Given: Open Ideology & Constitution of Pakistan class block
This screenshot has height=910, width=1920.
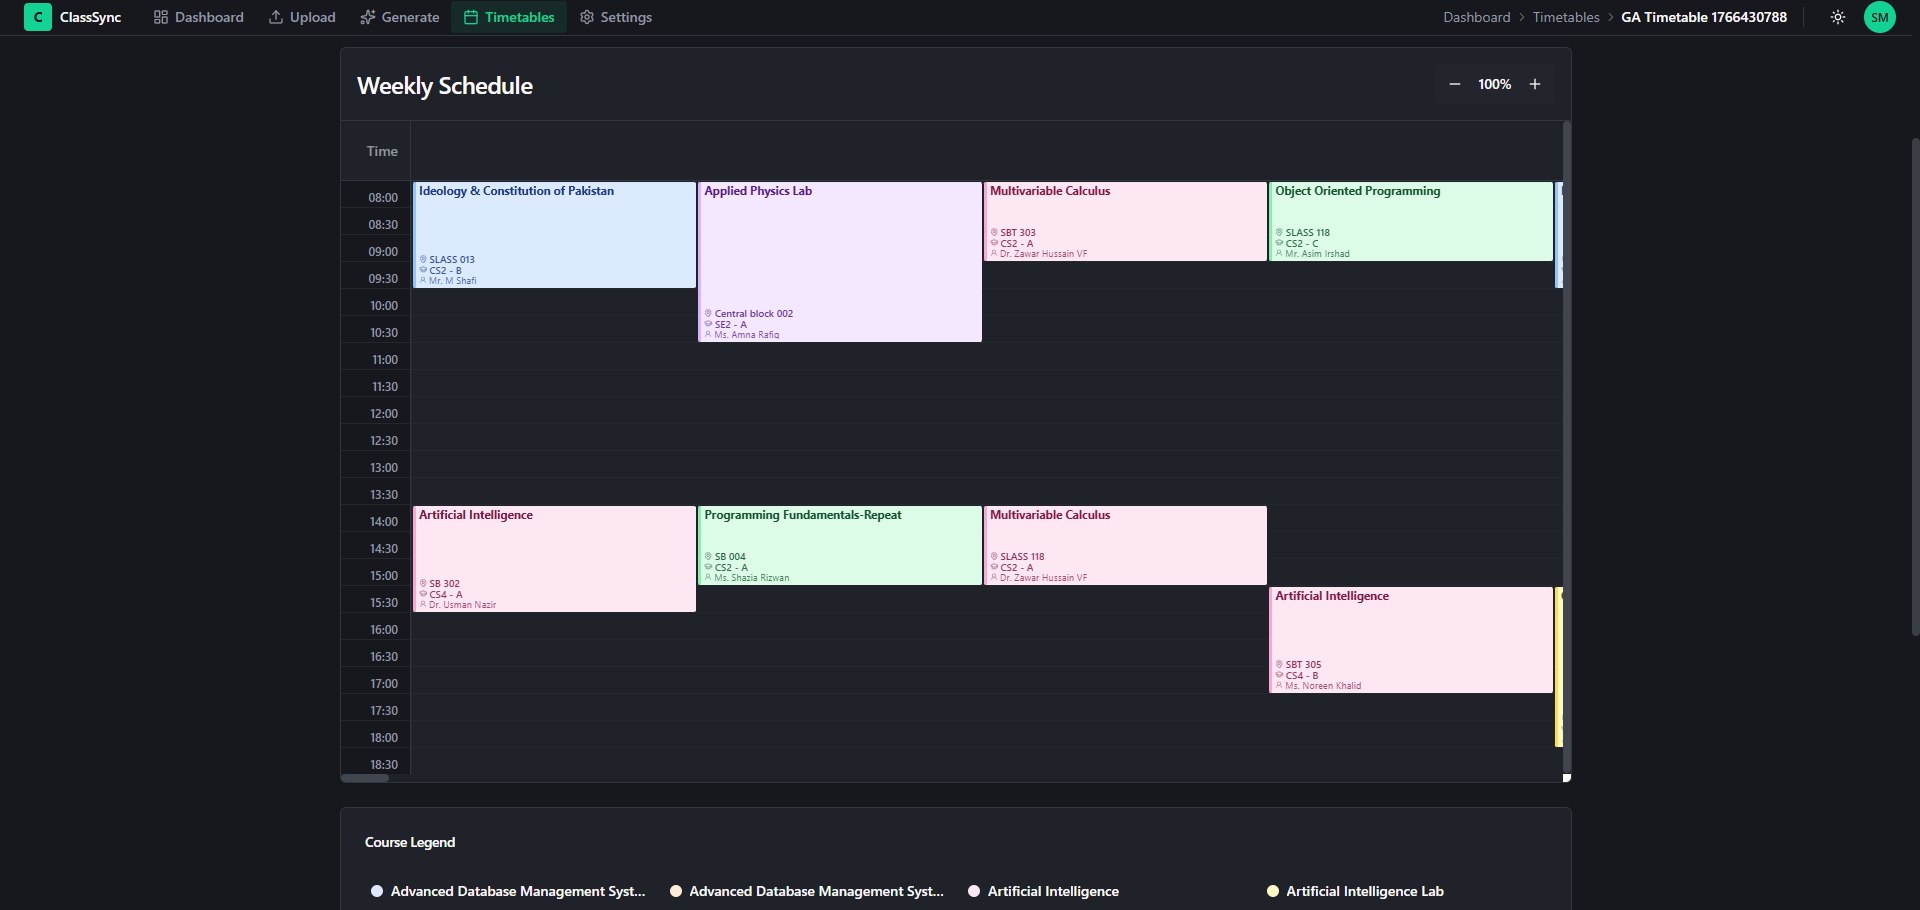Looking at the screenshot, I should click(x=555, y=235).
